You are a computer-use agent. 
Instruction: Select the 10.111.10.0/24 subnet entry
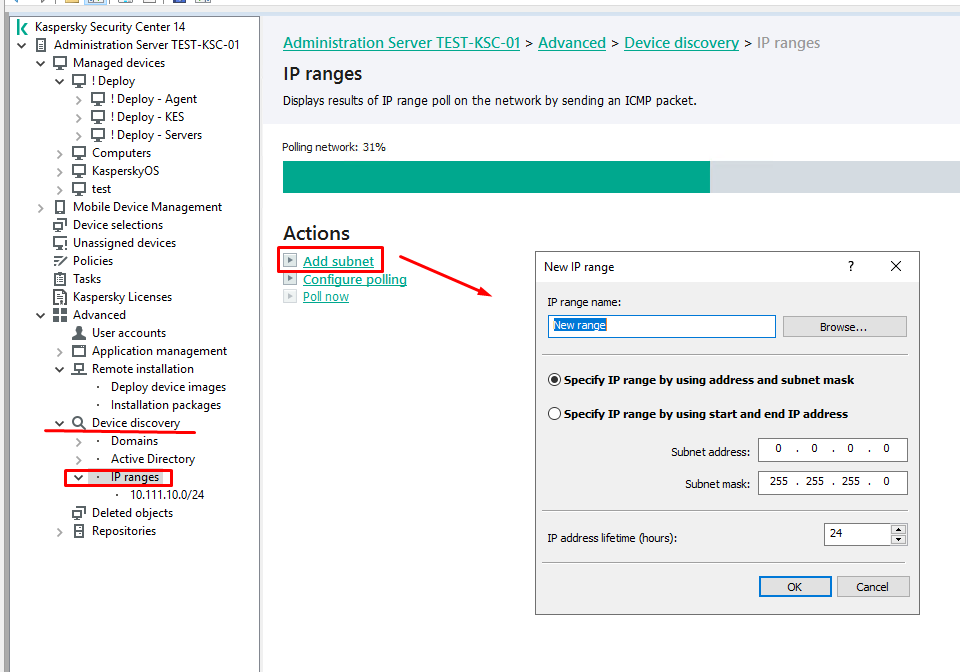coord(167,495)
